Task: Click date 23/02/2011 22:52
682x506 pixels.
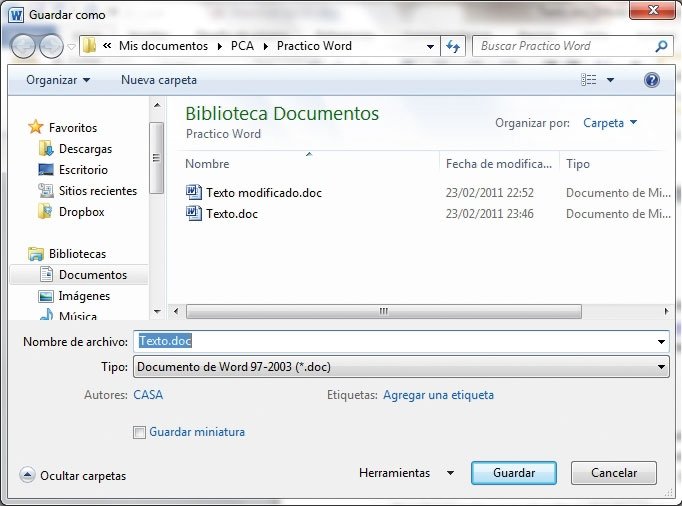Action: (489, 192)
